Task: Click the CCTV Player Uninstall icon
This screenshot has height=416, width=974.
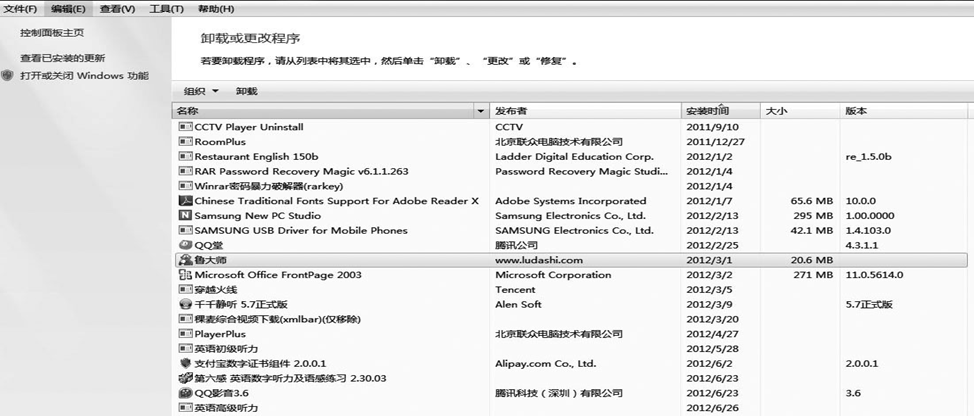Action: [185, 127]
